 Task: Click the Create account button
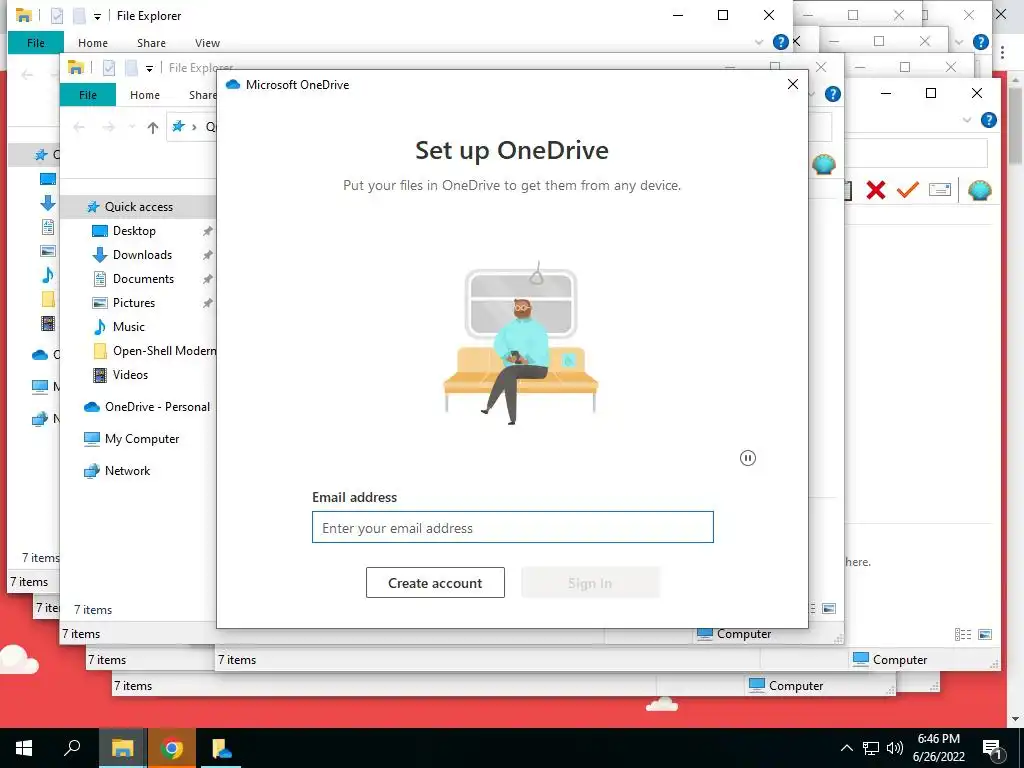pos(435,583)
